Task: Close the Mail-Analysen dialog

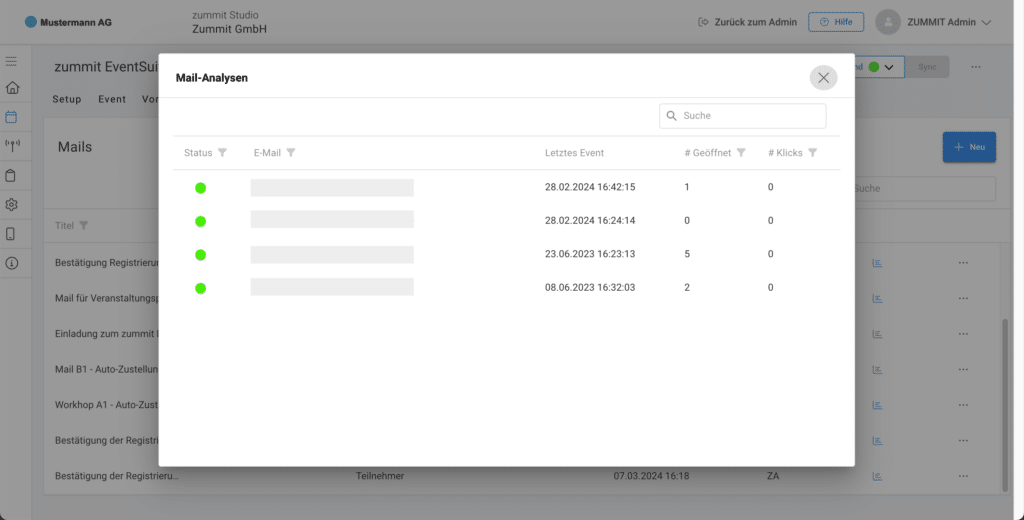Action: click(x=823, y=77)
